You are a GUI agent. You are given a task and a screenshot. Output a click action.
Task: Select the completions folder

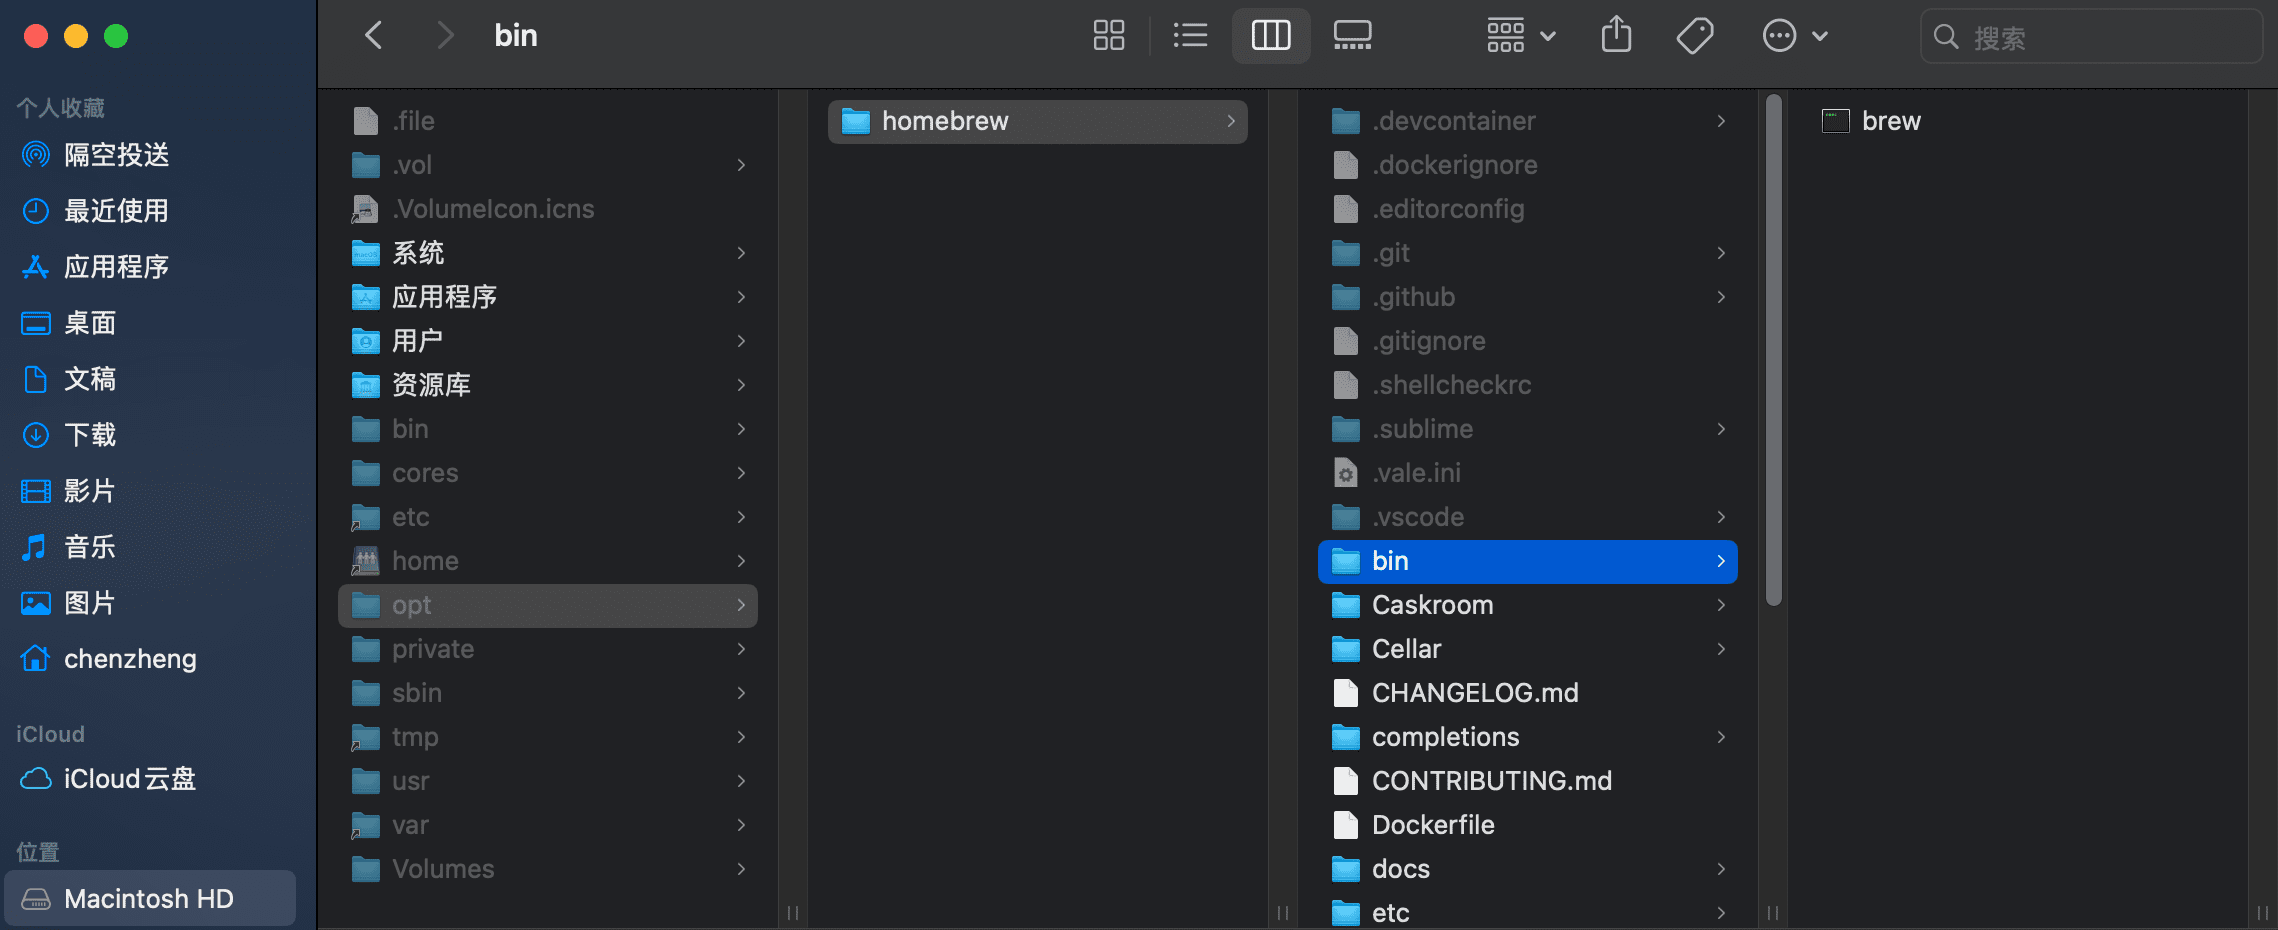[x=1528, y=737]
